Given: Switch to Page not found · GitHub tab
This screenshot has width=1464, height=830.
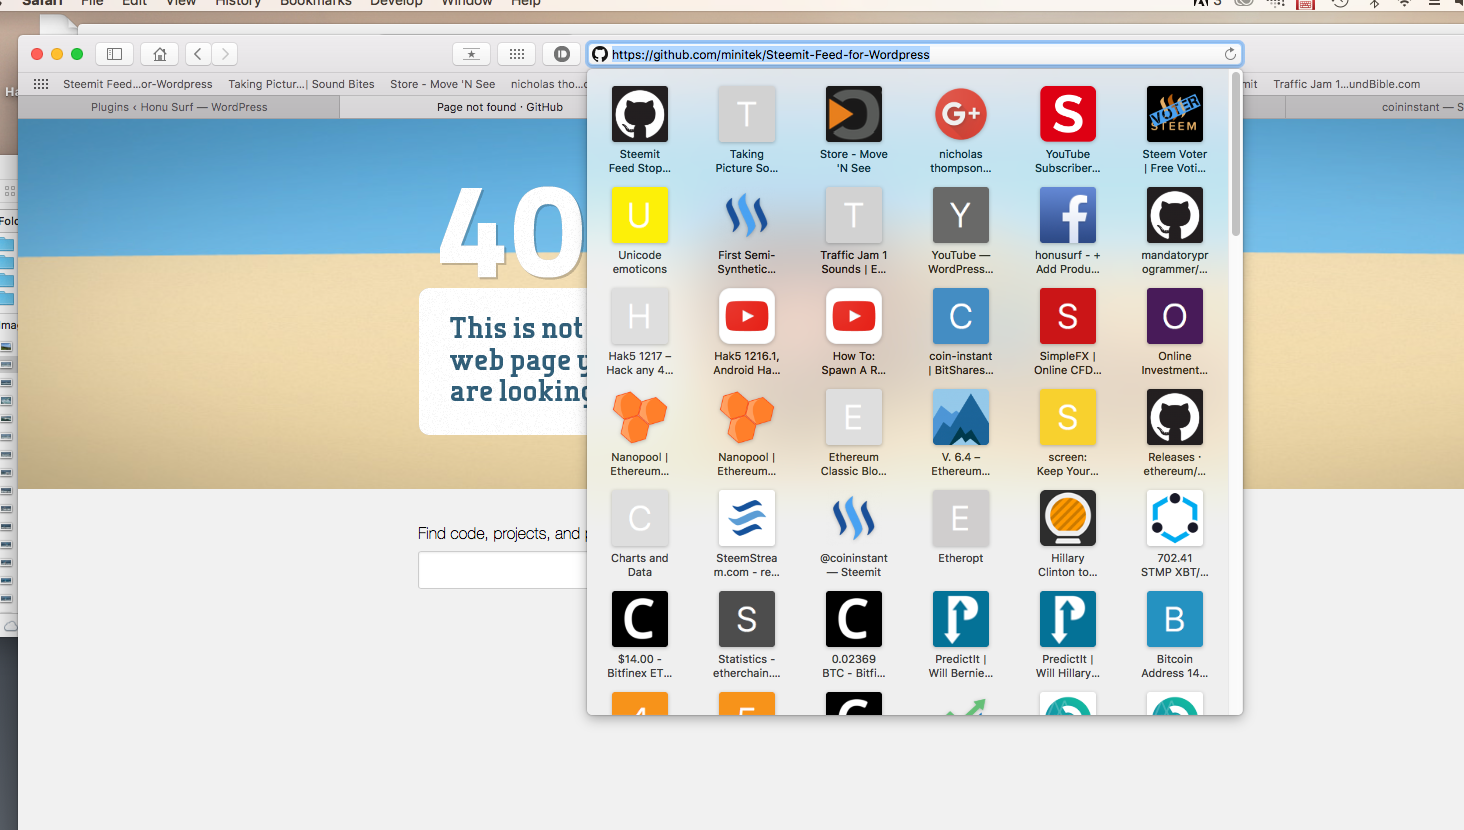Looking at the screenshot, I should [500, 107].
